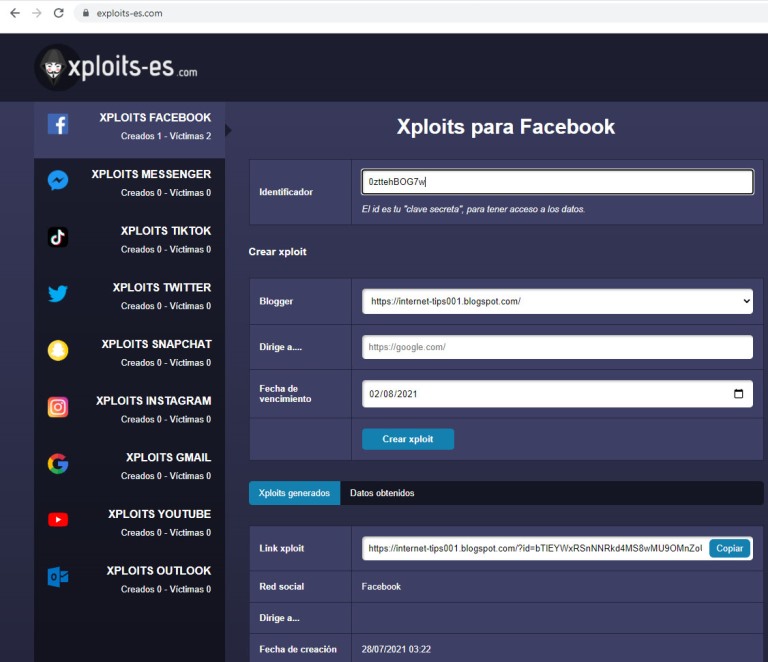
Task: Switch to Xploits generados tab
Action: (294, 493)
